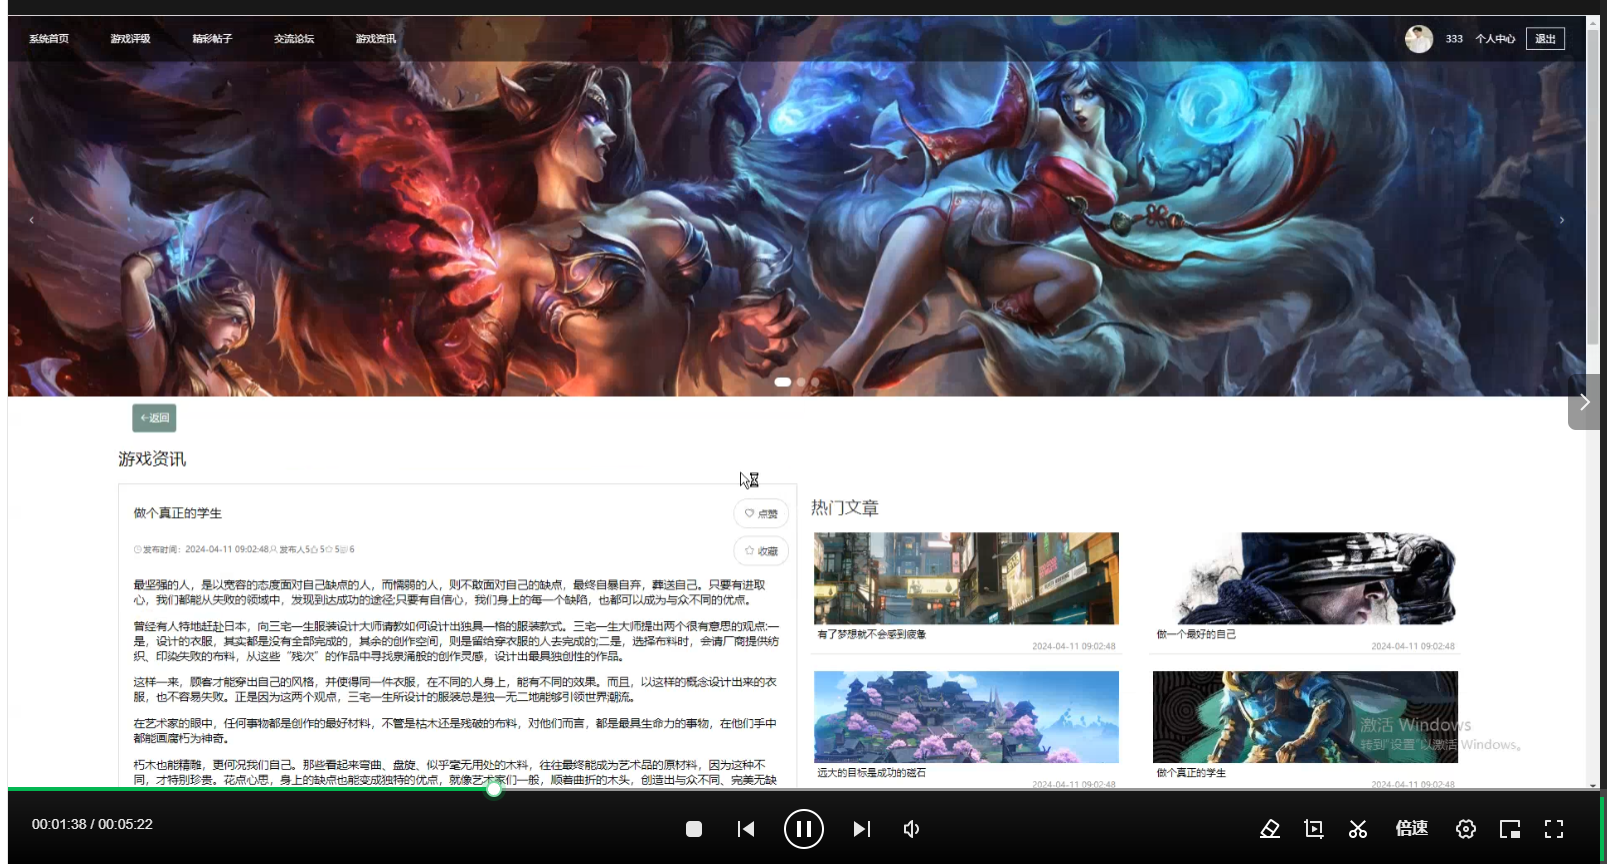The image size is (1607, 864).
Task: Open 游戏评级 navigation item
Action: pyautogui.click(x=130, y=39)
